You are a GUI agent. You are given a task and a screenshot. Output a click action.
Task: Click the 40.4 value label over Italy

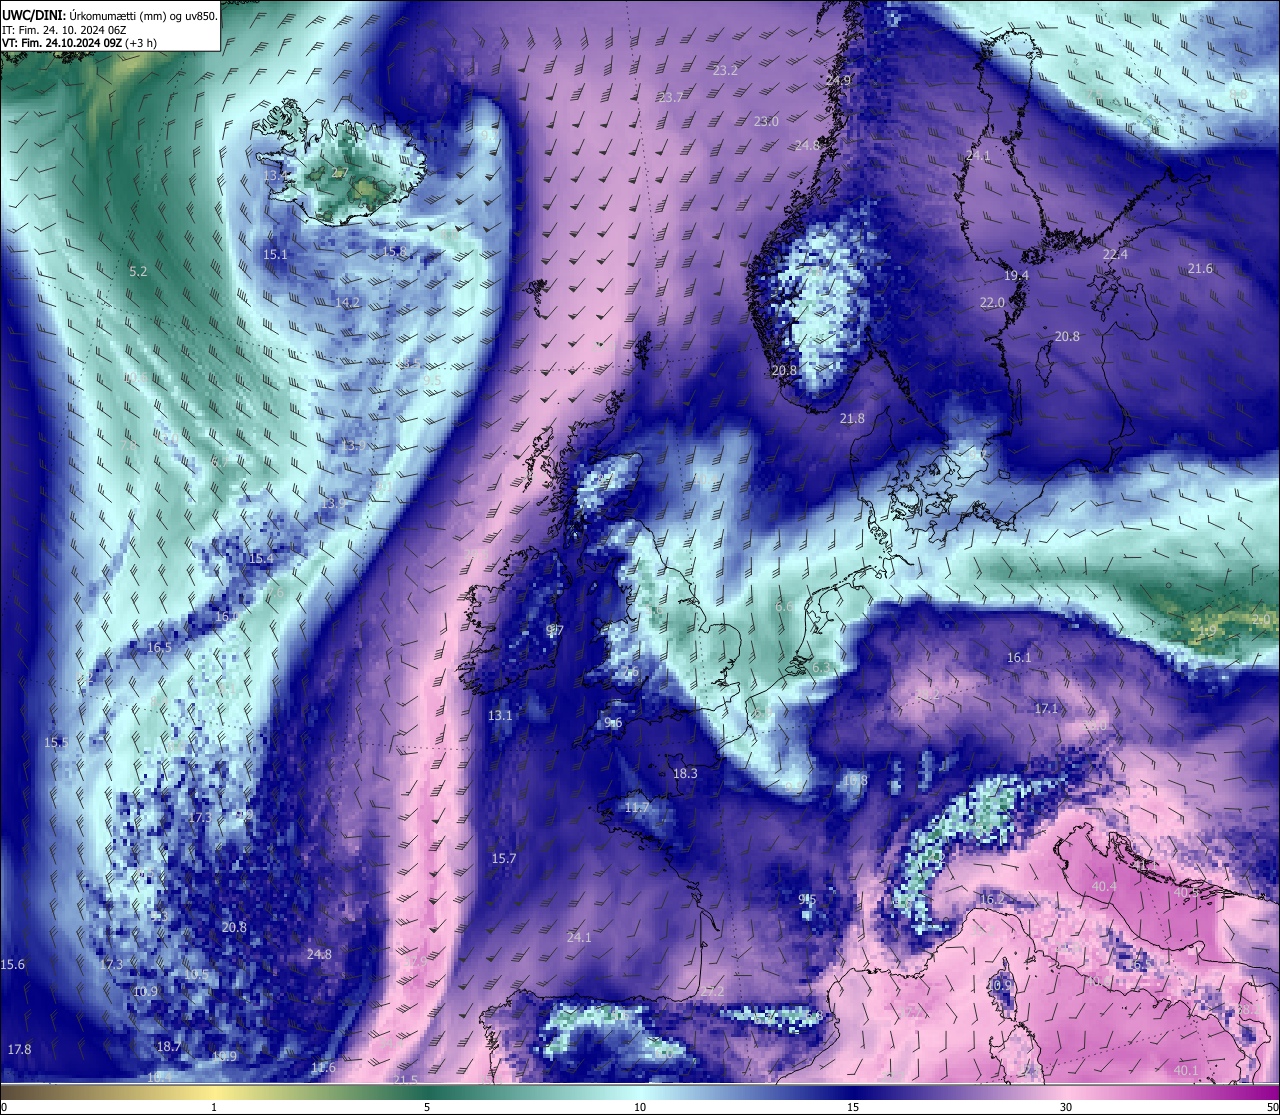(x=1104, y=886)
